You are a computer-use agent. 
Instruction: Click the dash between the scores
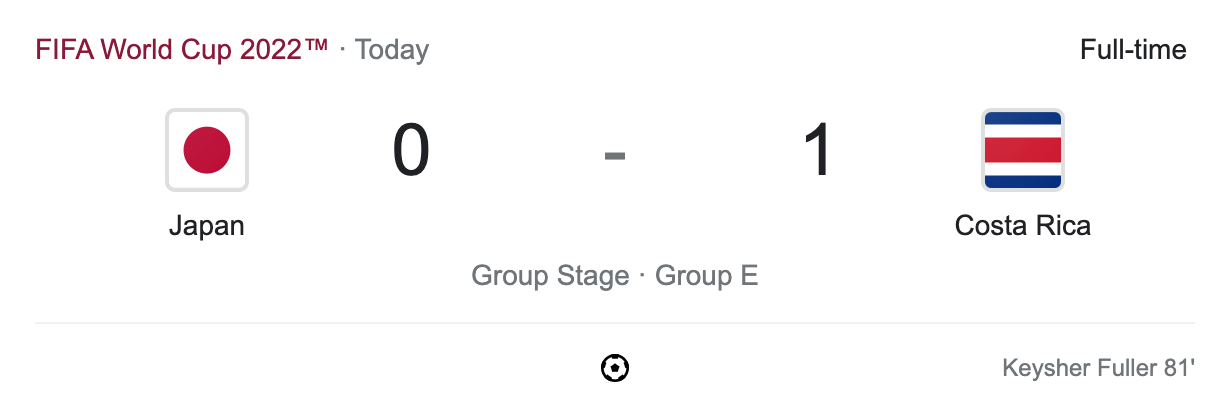tap(615, 155)
